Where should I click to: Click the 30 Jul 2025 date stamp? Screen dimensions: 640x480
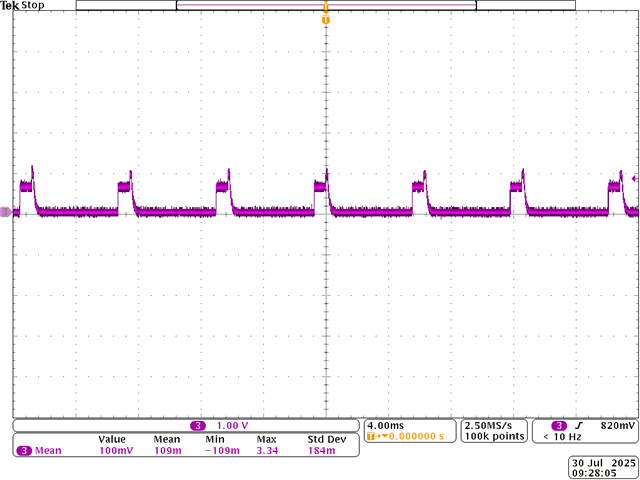click(x=604, y=463)
